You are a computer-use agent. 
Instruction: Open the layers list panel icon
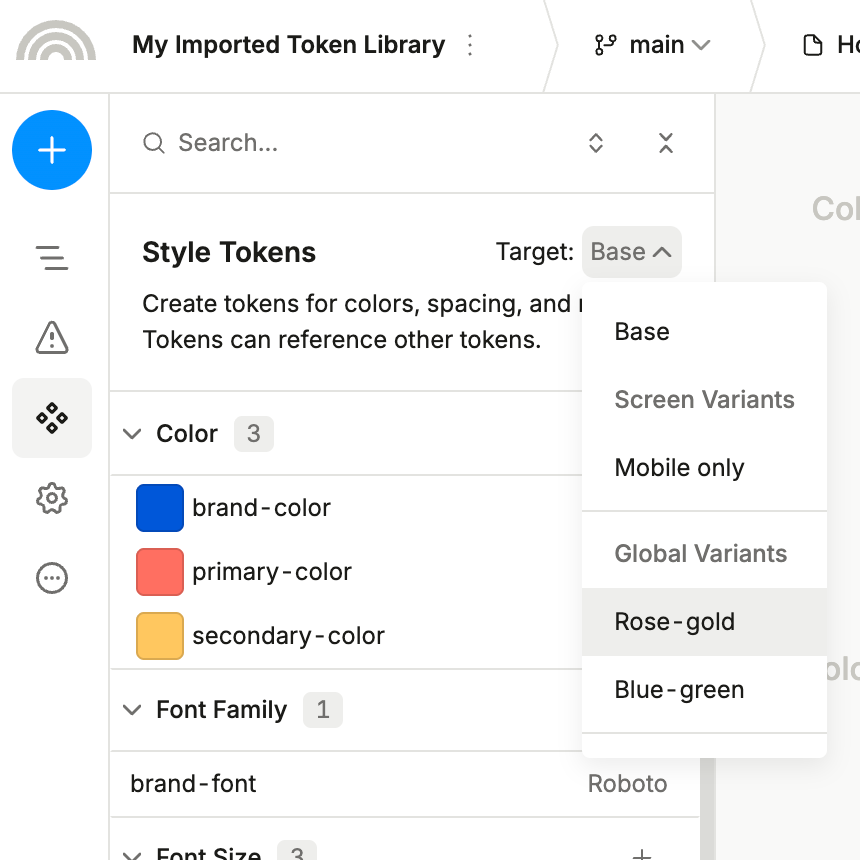[x=52, y=258]
